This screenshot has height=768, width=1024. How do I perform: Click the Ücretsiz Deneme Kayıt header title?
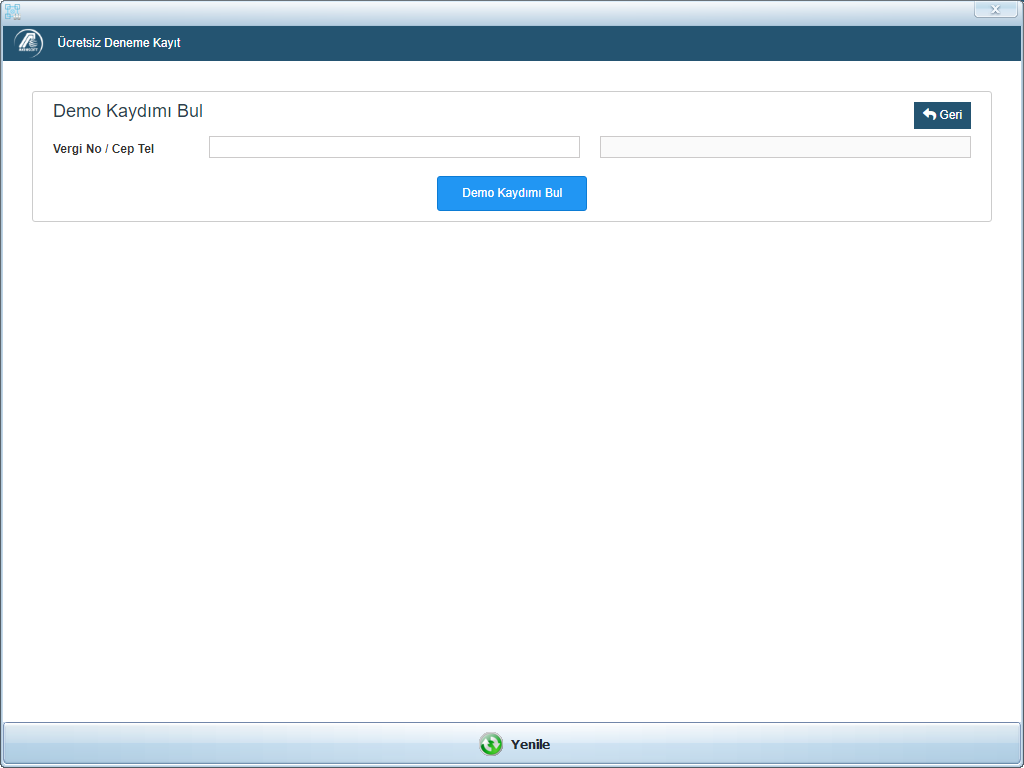coord(119,43)
